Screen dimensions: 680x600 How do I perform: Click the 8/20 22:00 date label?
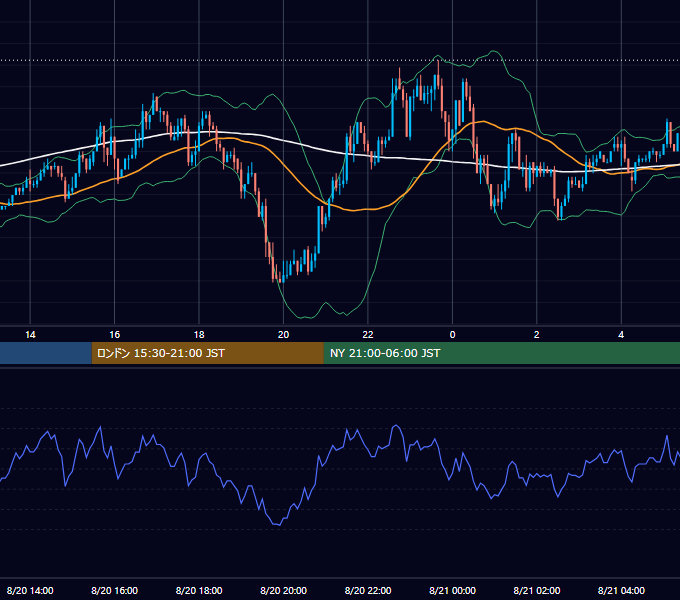coord(368,590)
